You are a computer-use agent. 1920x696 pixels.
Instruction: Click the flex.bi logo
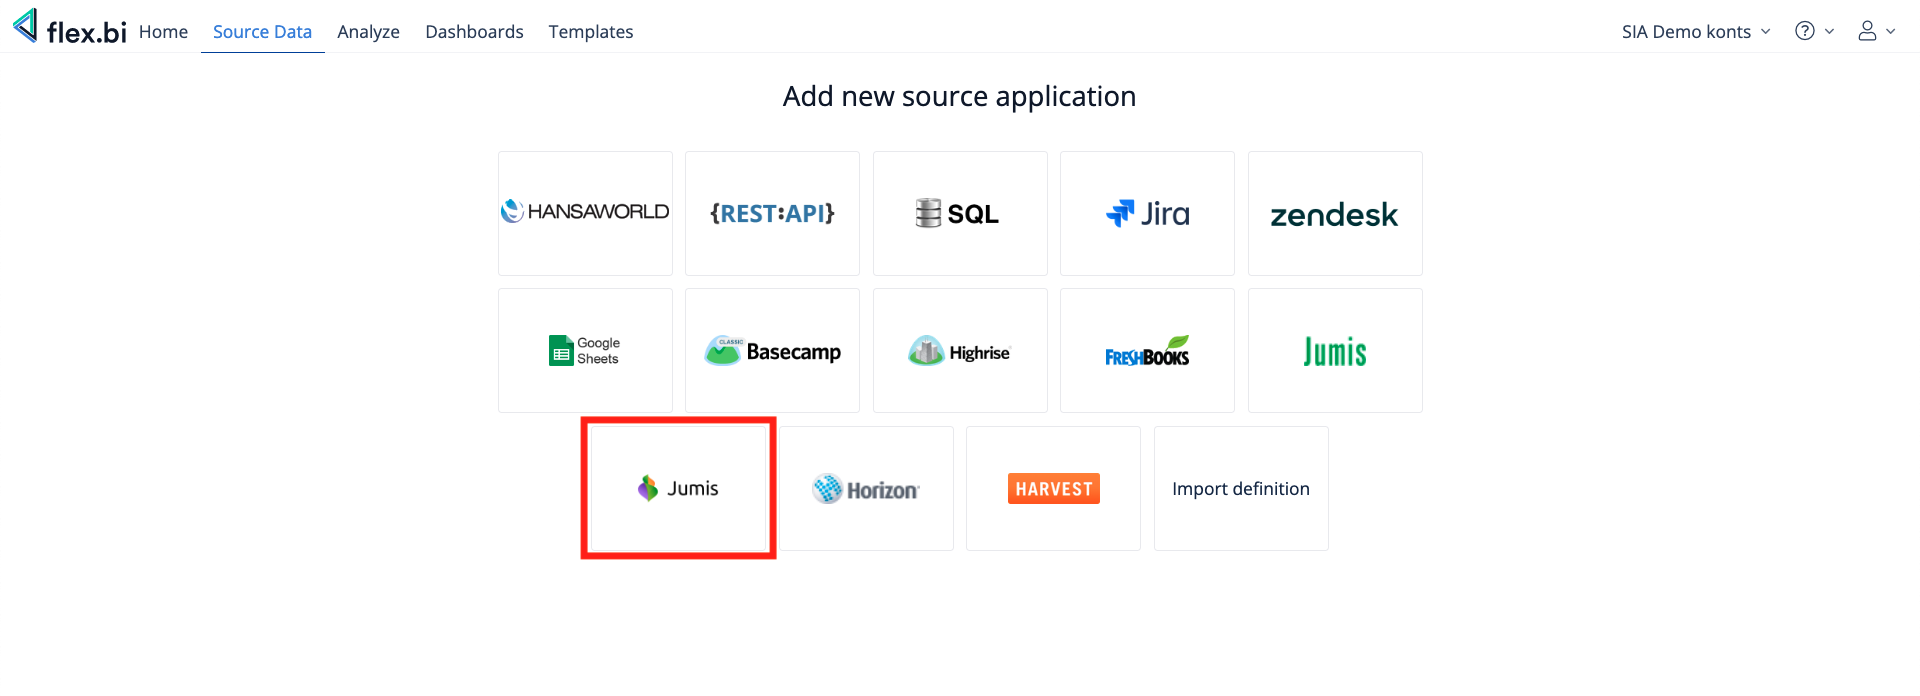coord(70,30)
